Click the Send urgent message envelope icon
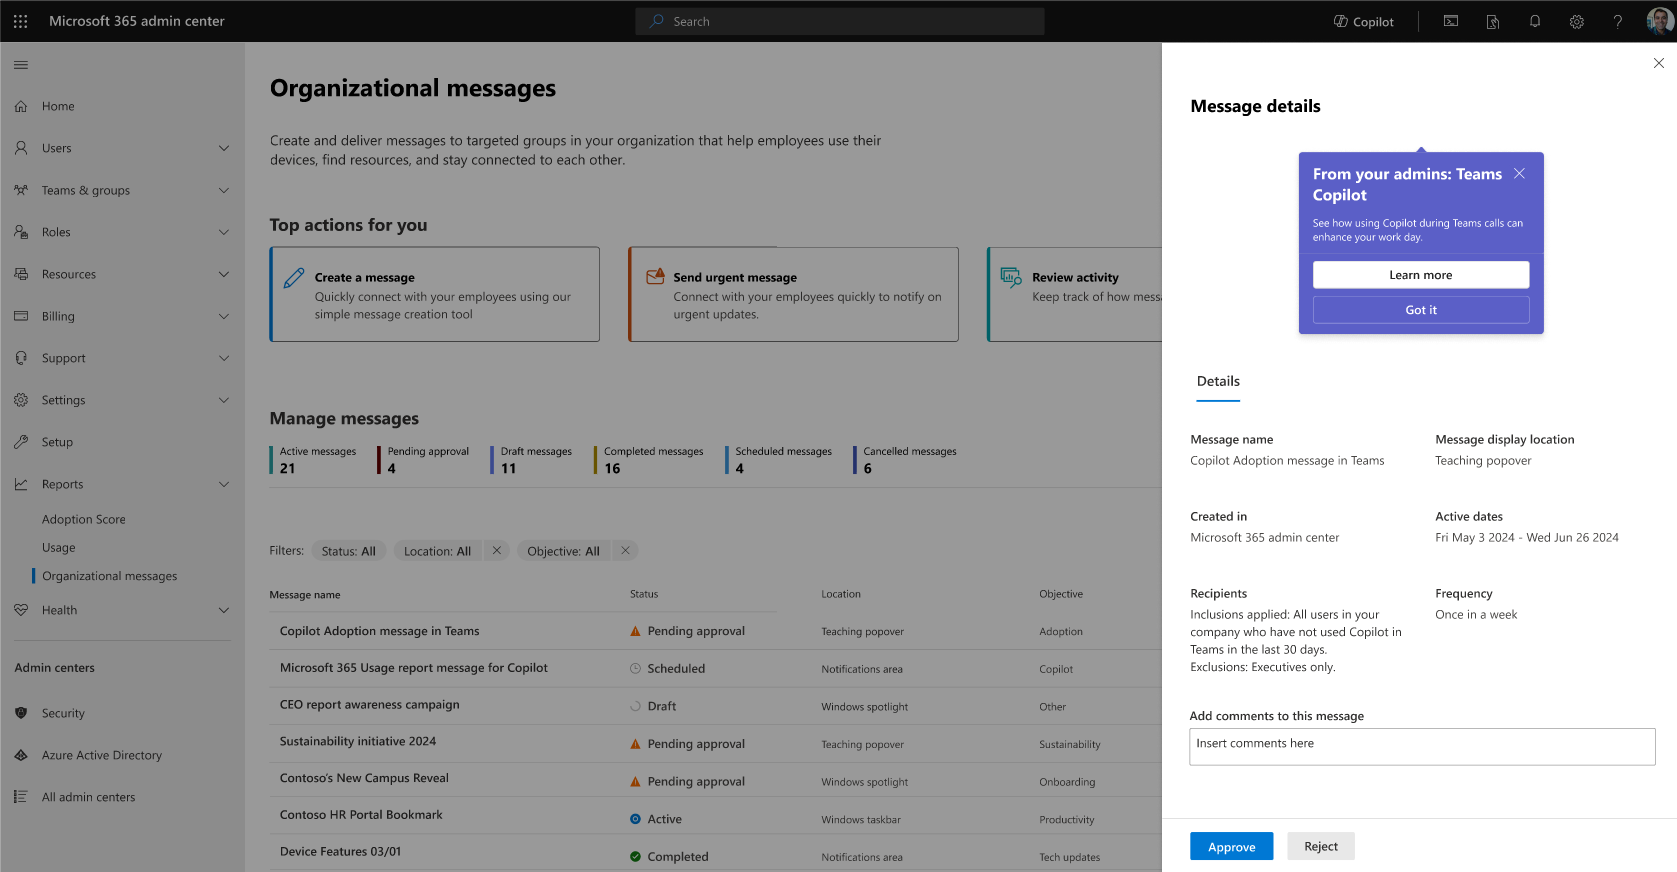Image resolution: width=1677 pixels, height=872 pixels. pos(655,277)
